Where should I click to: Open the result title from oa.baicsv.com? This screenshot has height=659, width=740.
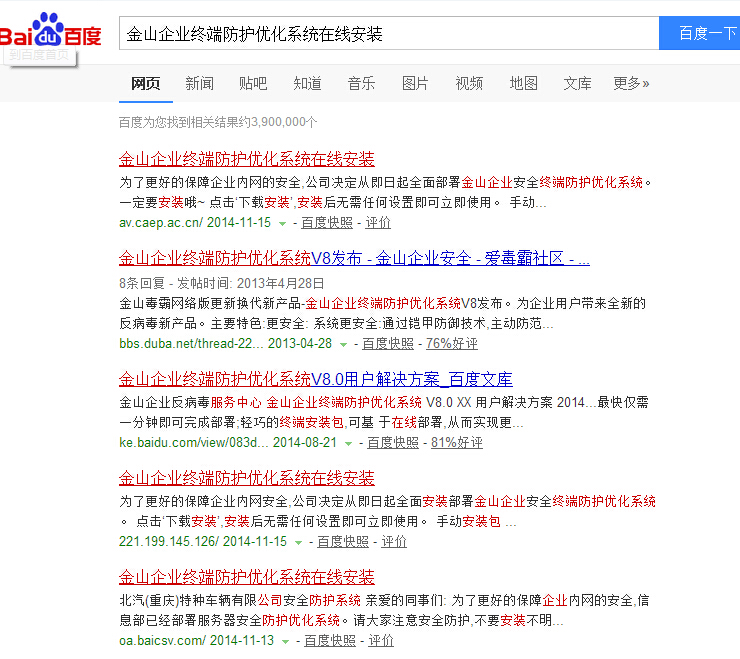pyautogui.click(x=246, y=577)
